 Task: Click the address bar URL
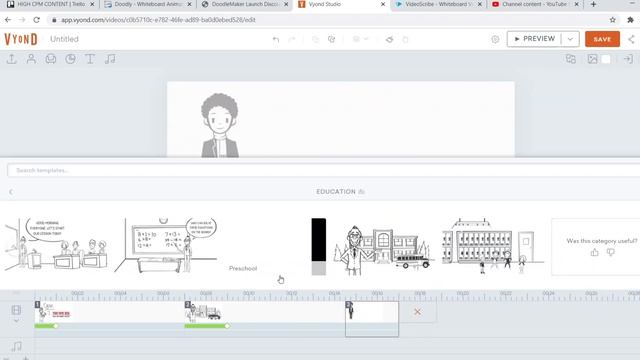(x=158, y=20)
